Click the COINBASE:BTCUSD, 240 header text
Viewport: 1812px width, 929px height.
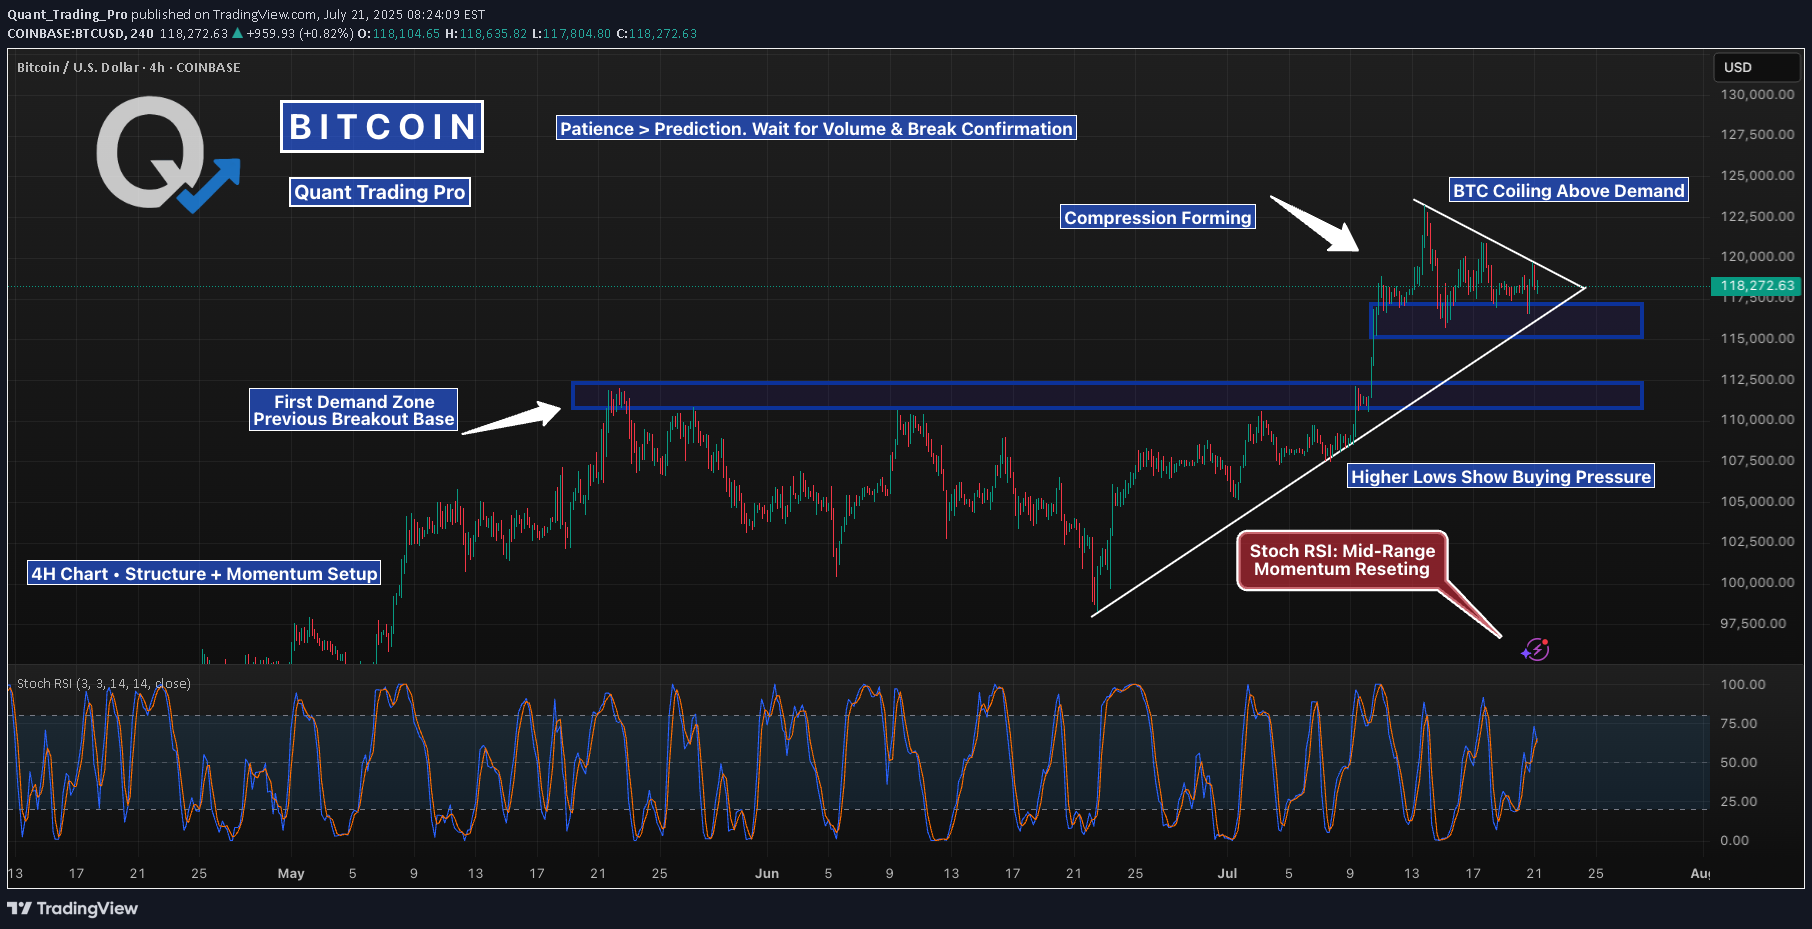(81, 33)
